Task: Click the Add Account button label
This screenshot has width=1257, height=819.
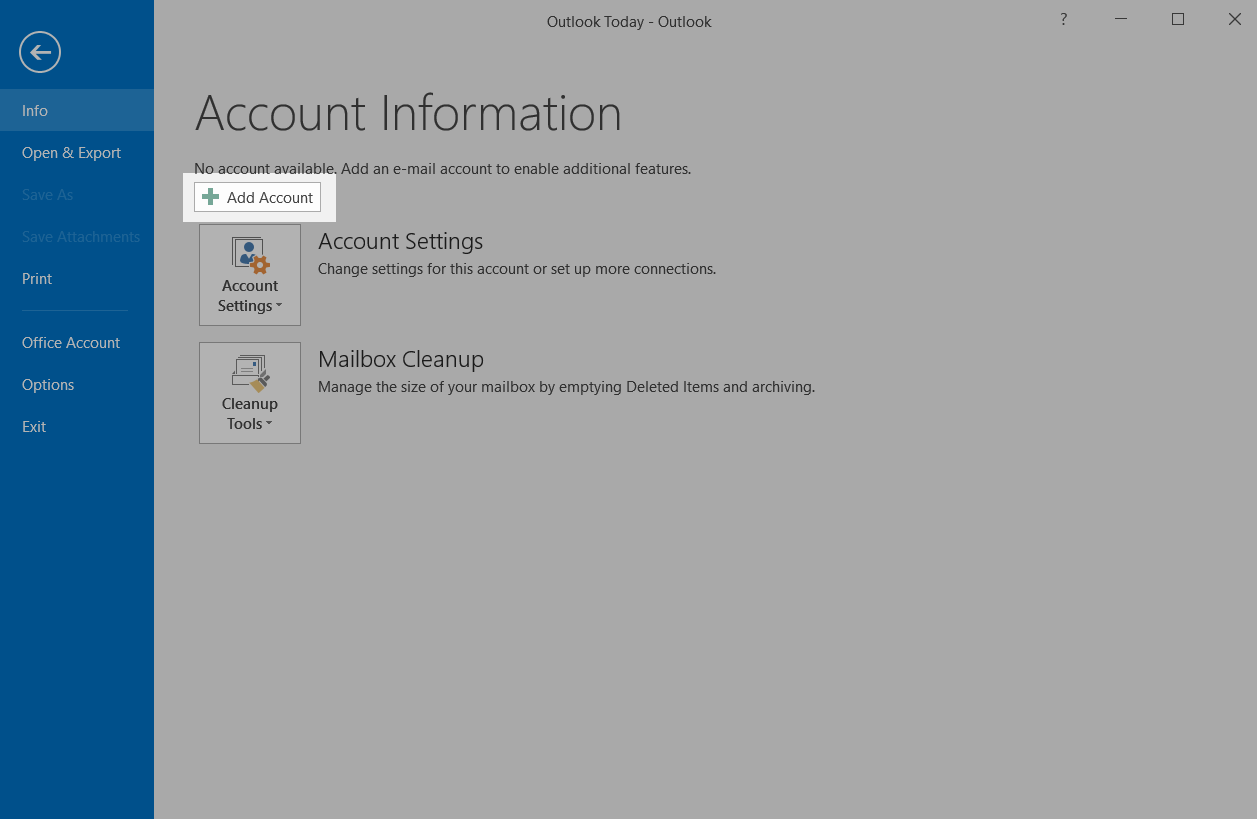Action: tap(270, 198)
